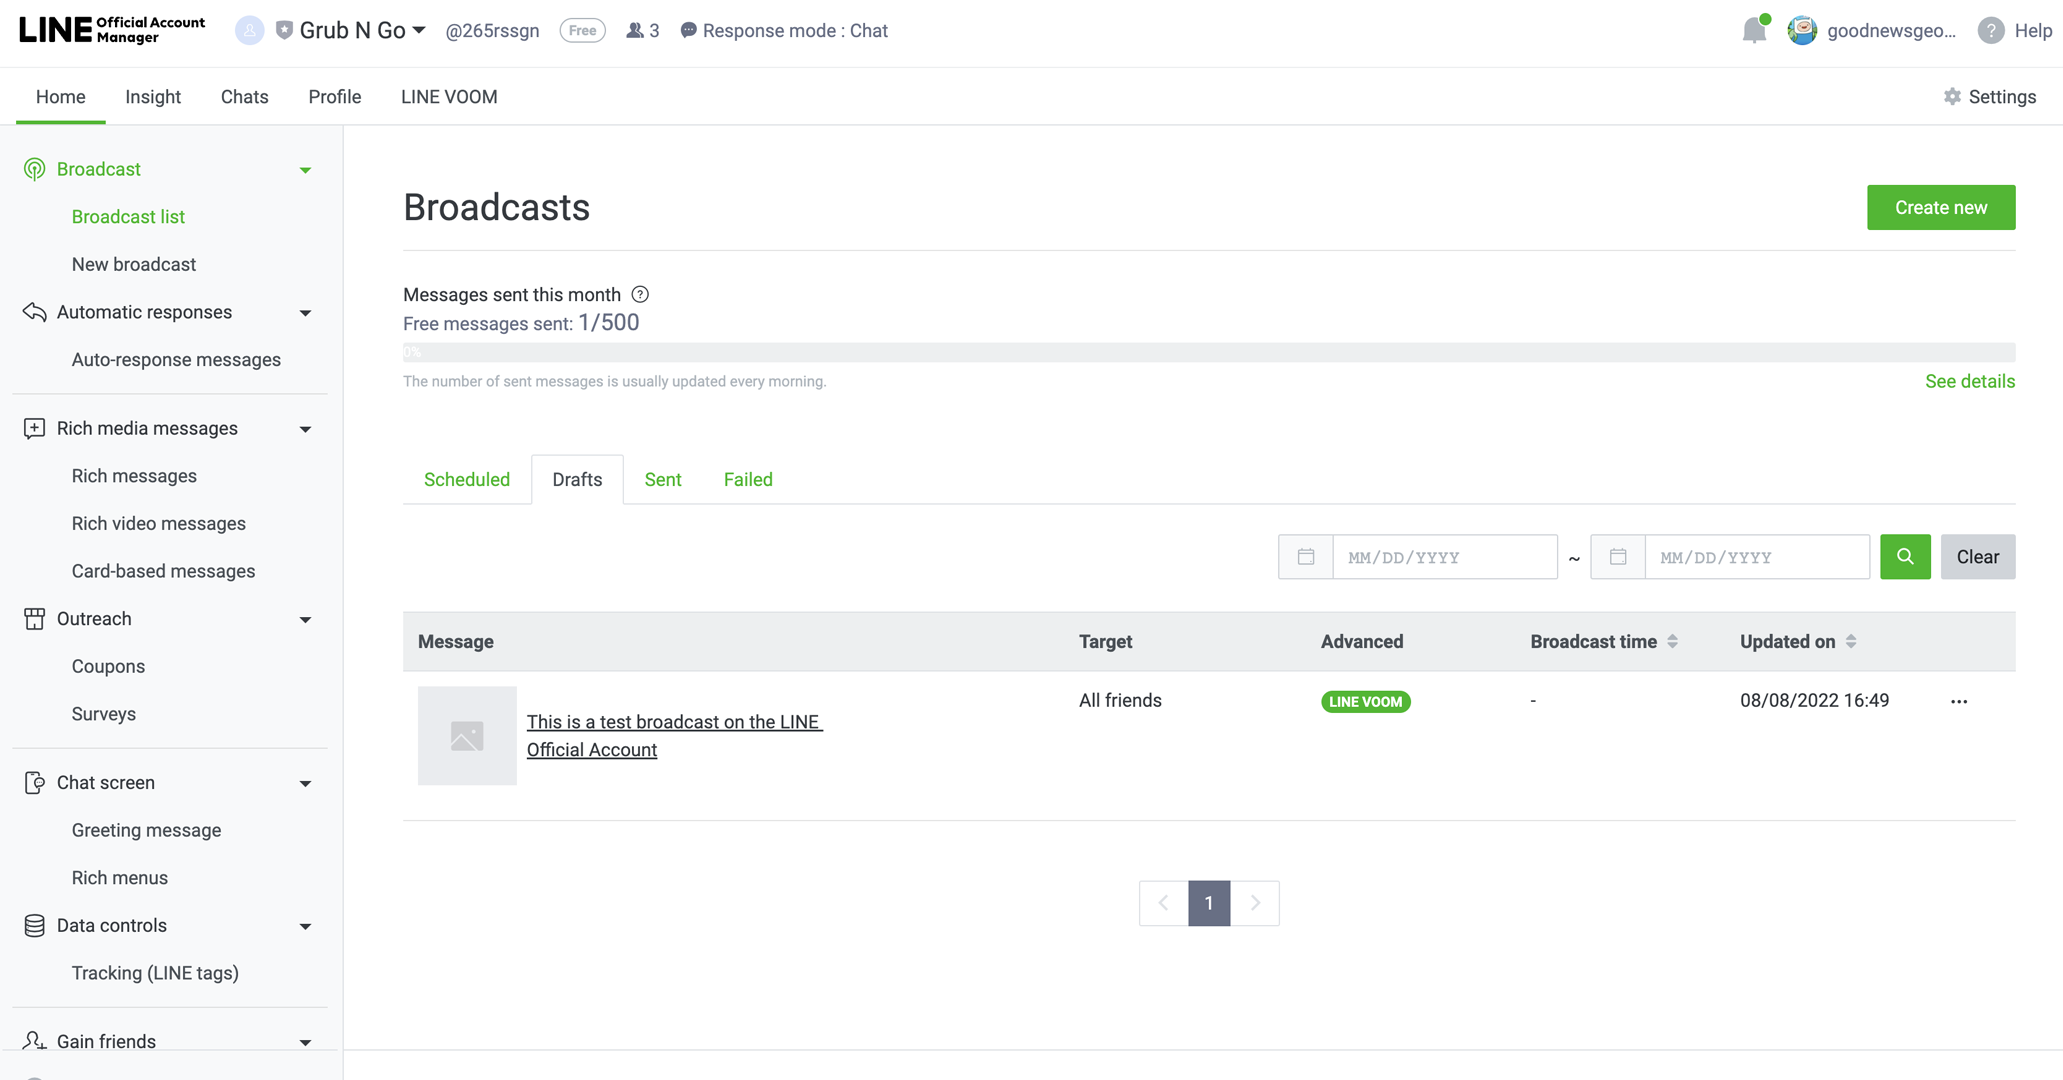Viewport: 2063px width, 1080px height.
Task: Collapse the Chat screen section arrow
Action: [305, 784]
